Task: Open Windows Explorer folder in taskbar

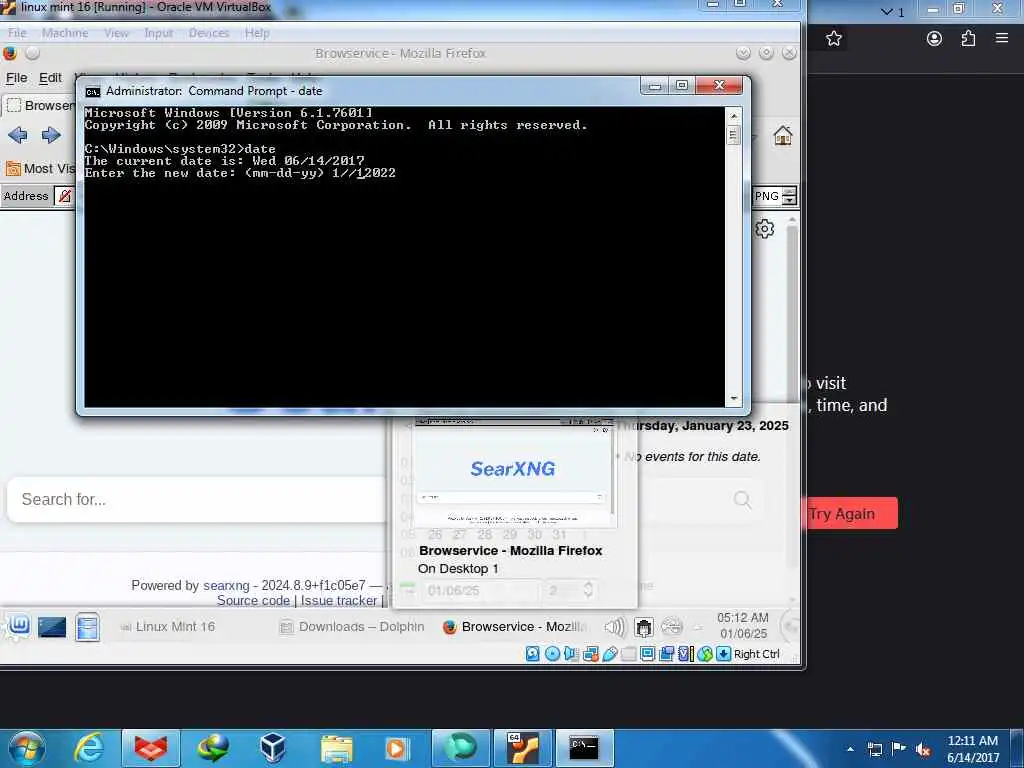Action: tap(336, 748)
